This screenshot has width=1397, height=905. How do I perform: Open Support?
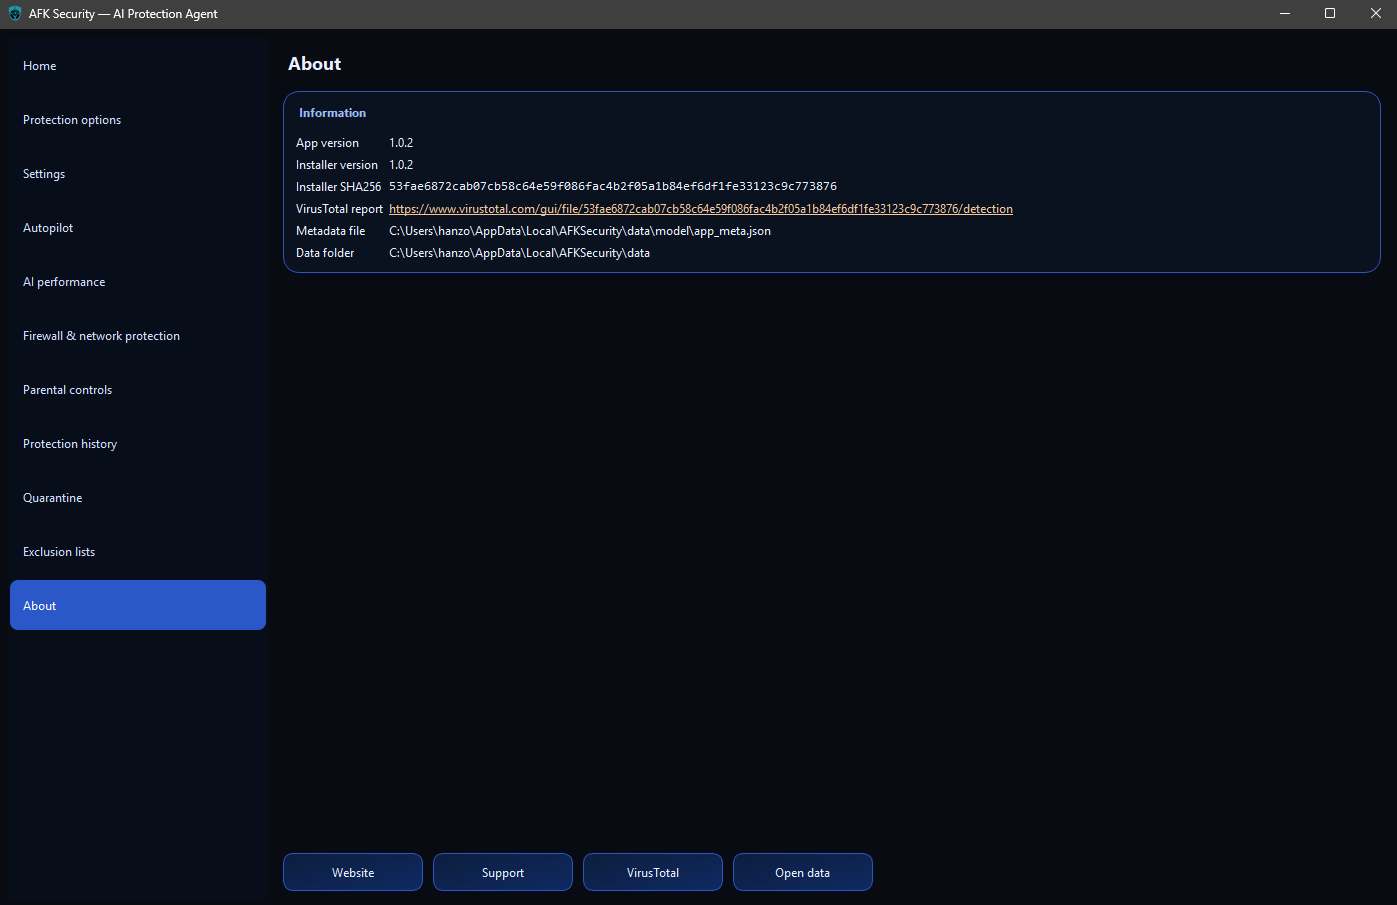502,872
